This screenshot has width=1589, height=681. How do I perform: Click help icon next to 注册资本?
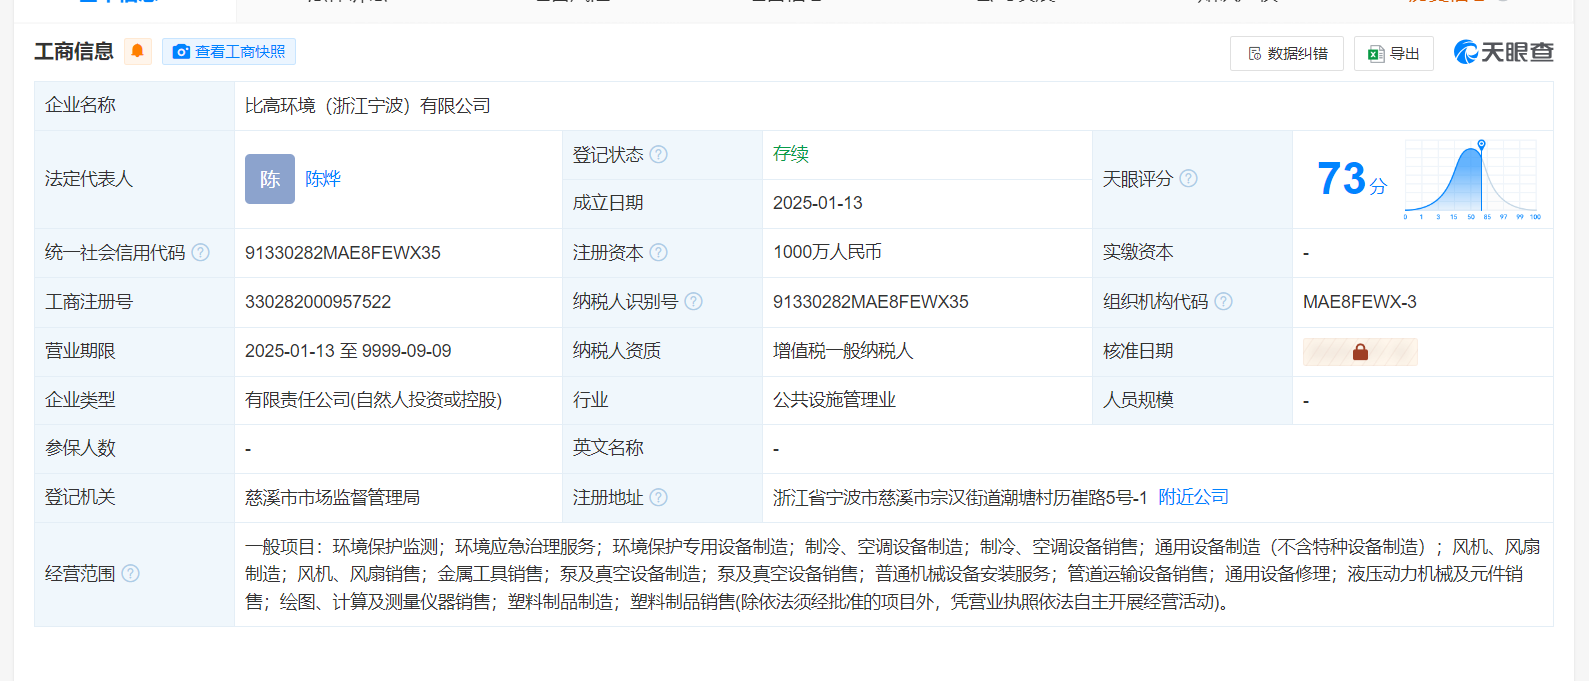click(x=658, y=252)
